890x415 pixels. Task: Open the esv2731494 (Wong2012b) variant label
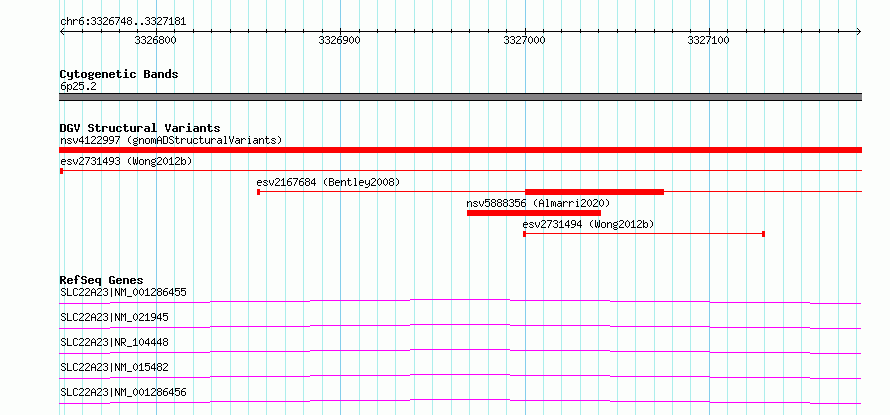coord(588,224)
